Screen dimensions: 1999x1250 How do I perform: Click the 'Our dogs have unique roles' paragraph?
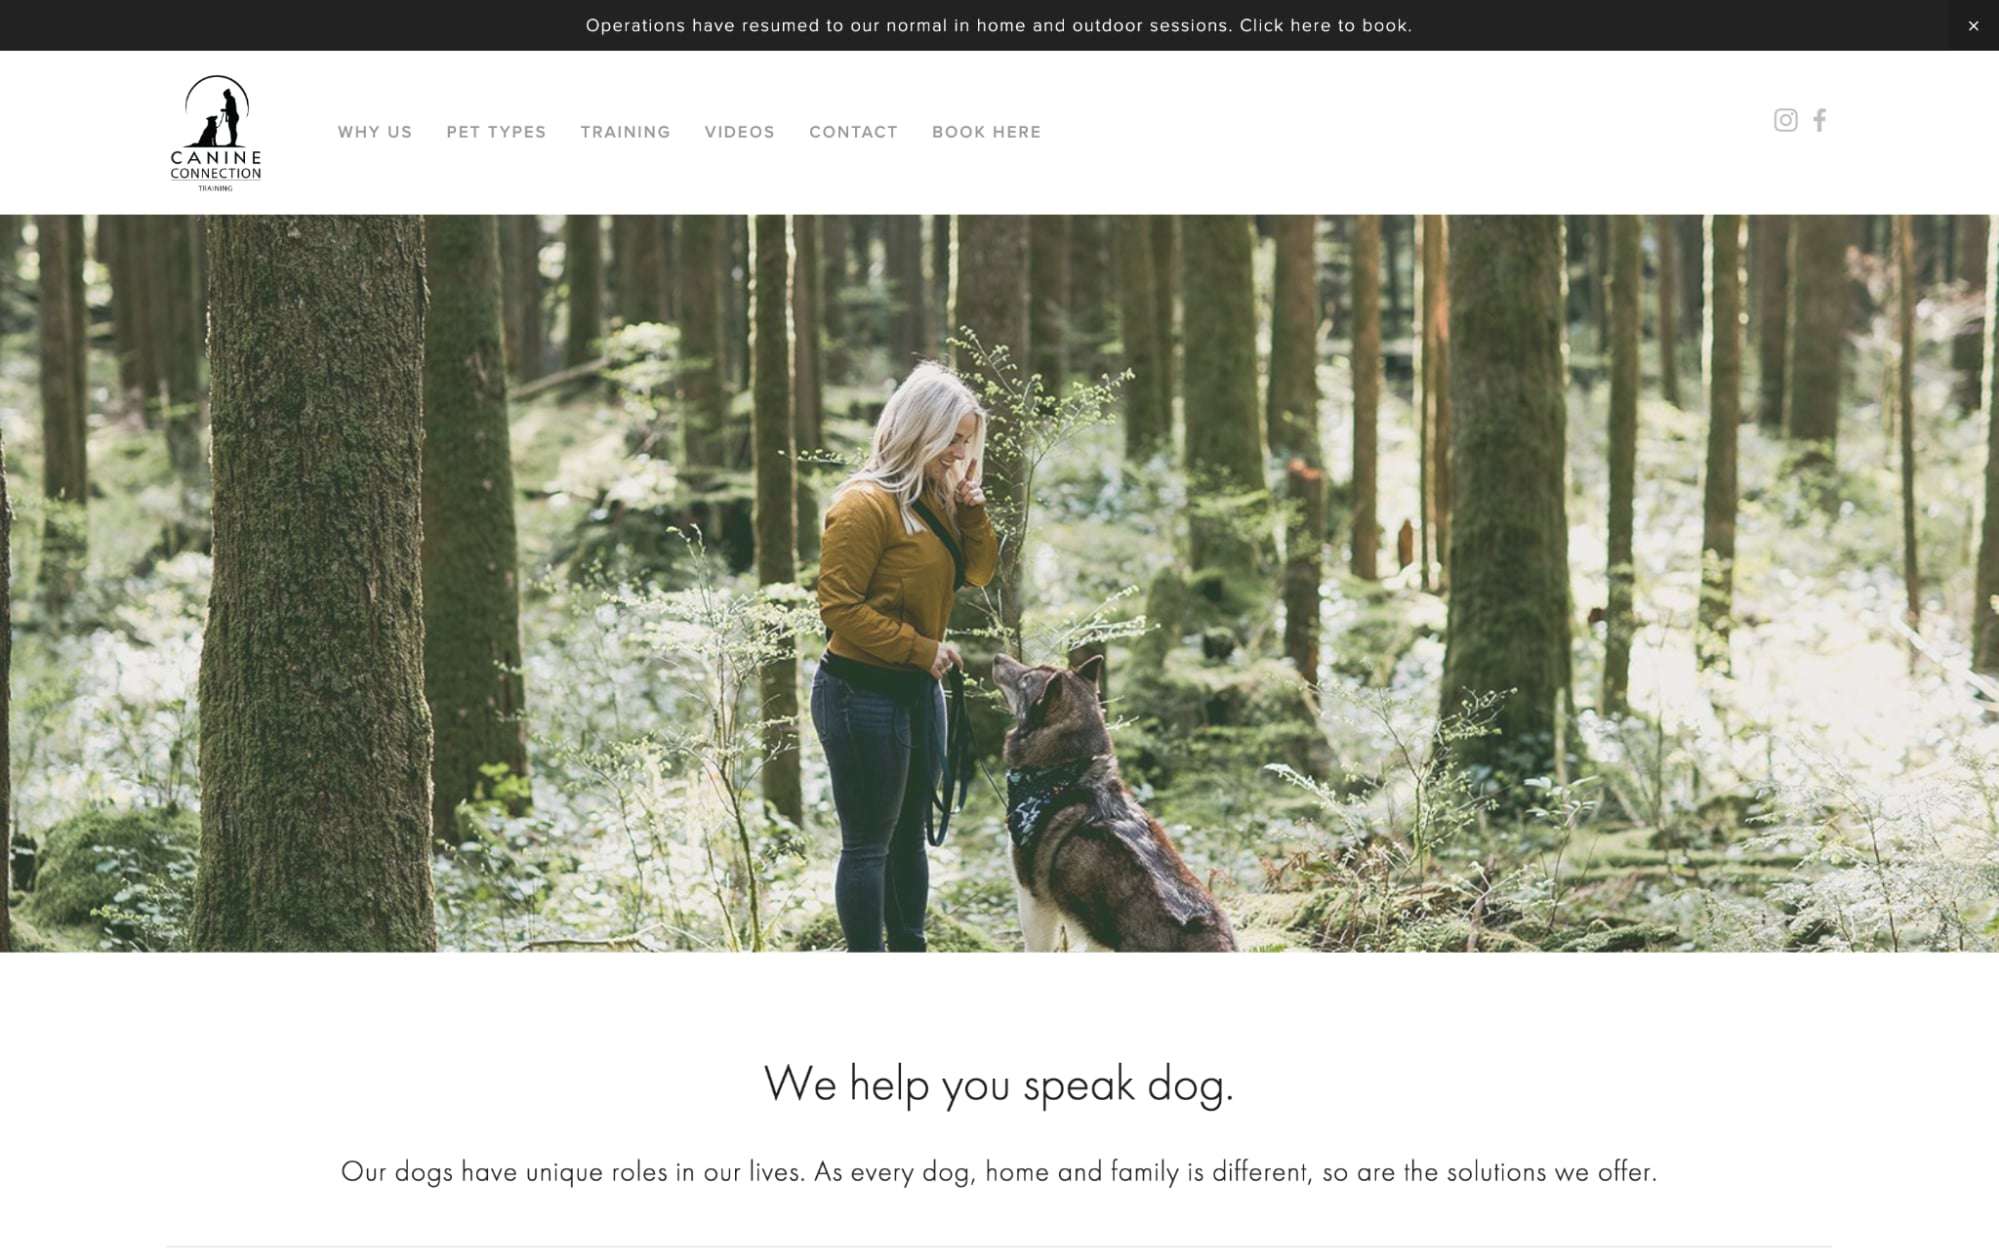[999, 1172]
